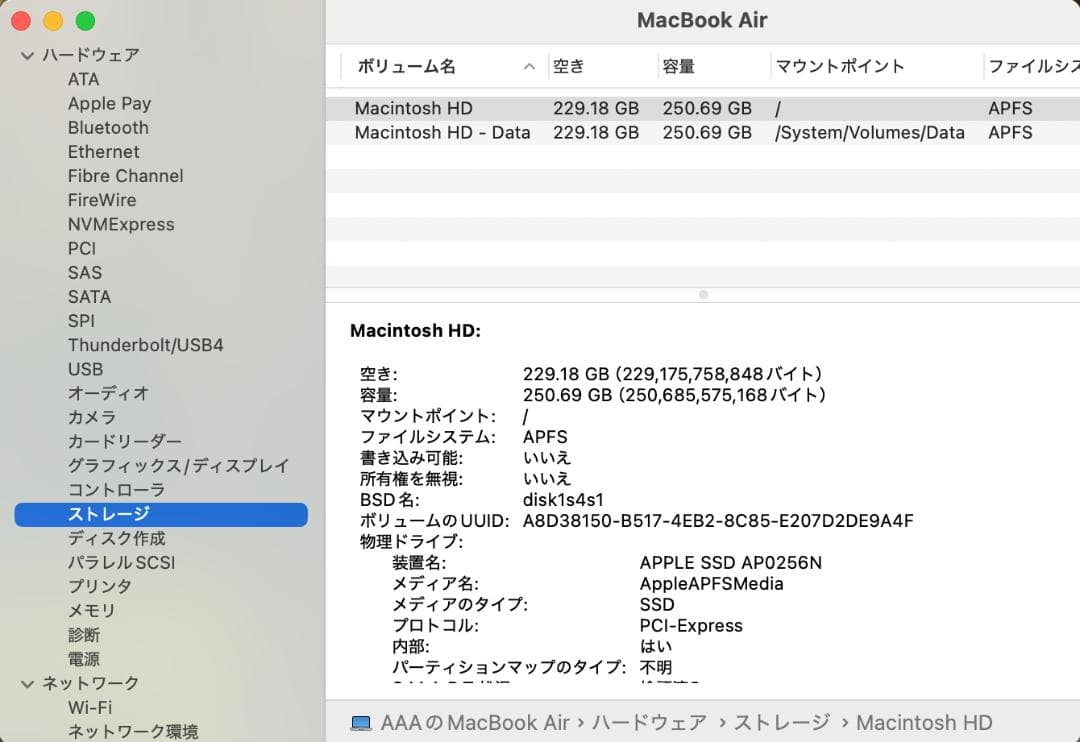
Task: Select 電源 in sidebar
Action: click(83, 659)
